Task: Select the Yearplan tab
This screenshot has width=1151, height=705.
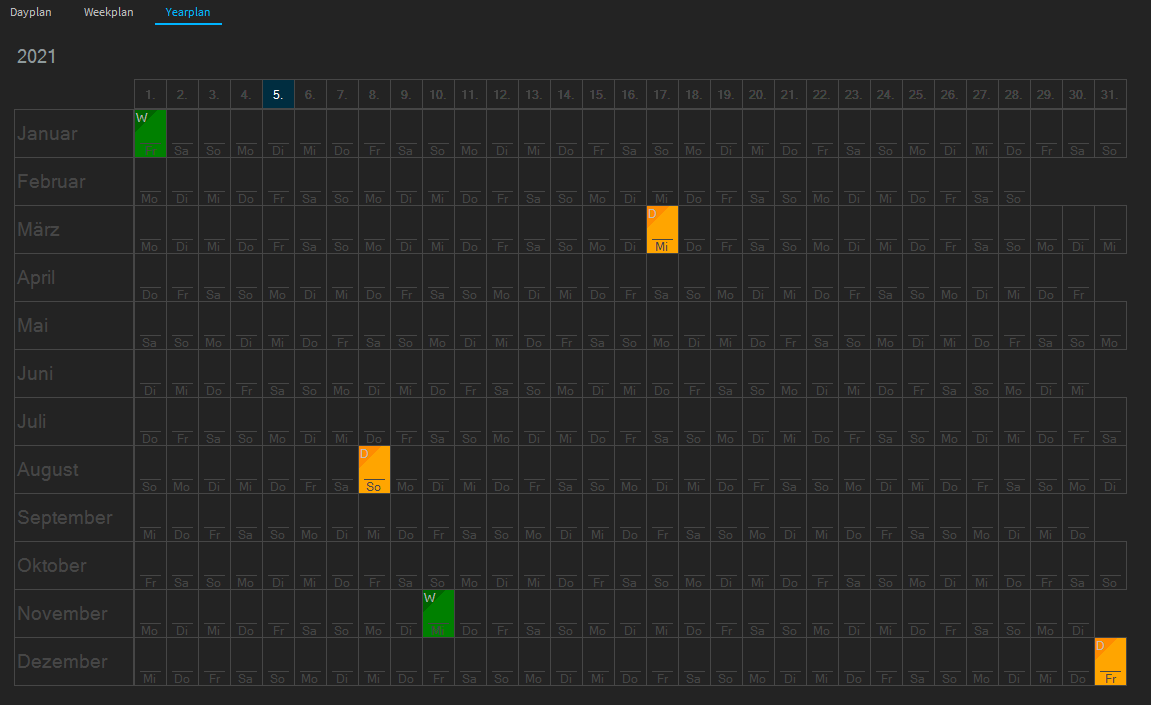Action: coord(188,12)
